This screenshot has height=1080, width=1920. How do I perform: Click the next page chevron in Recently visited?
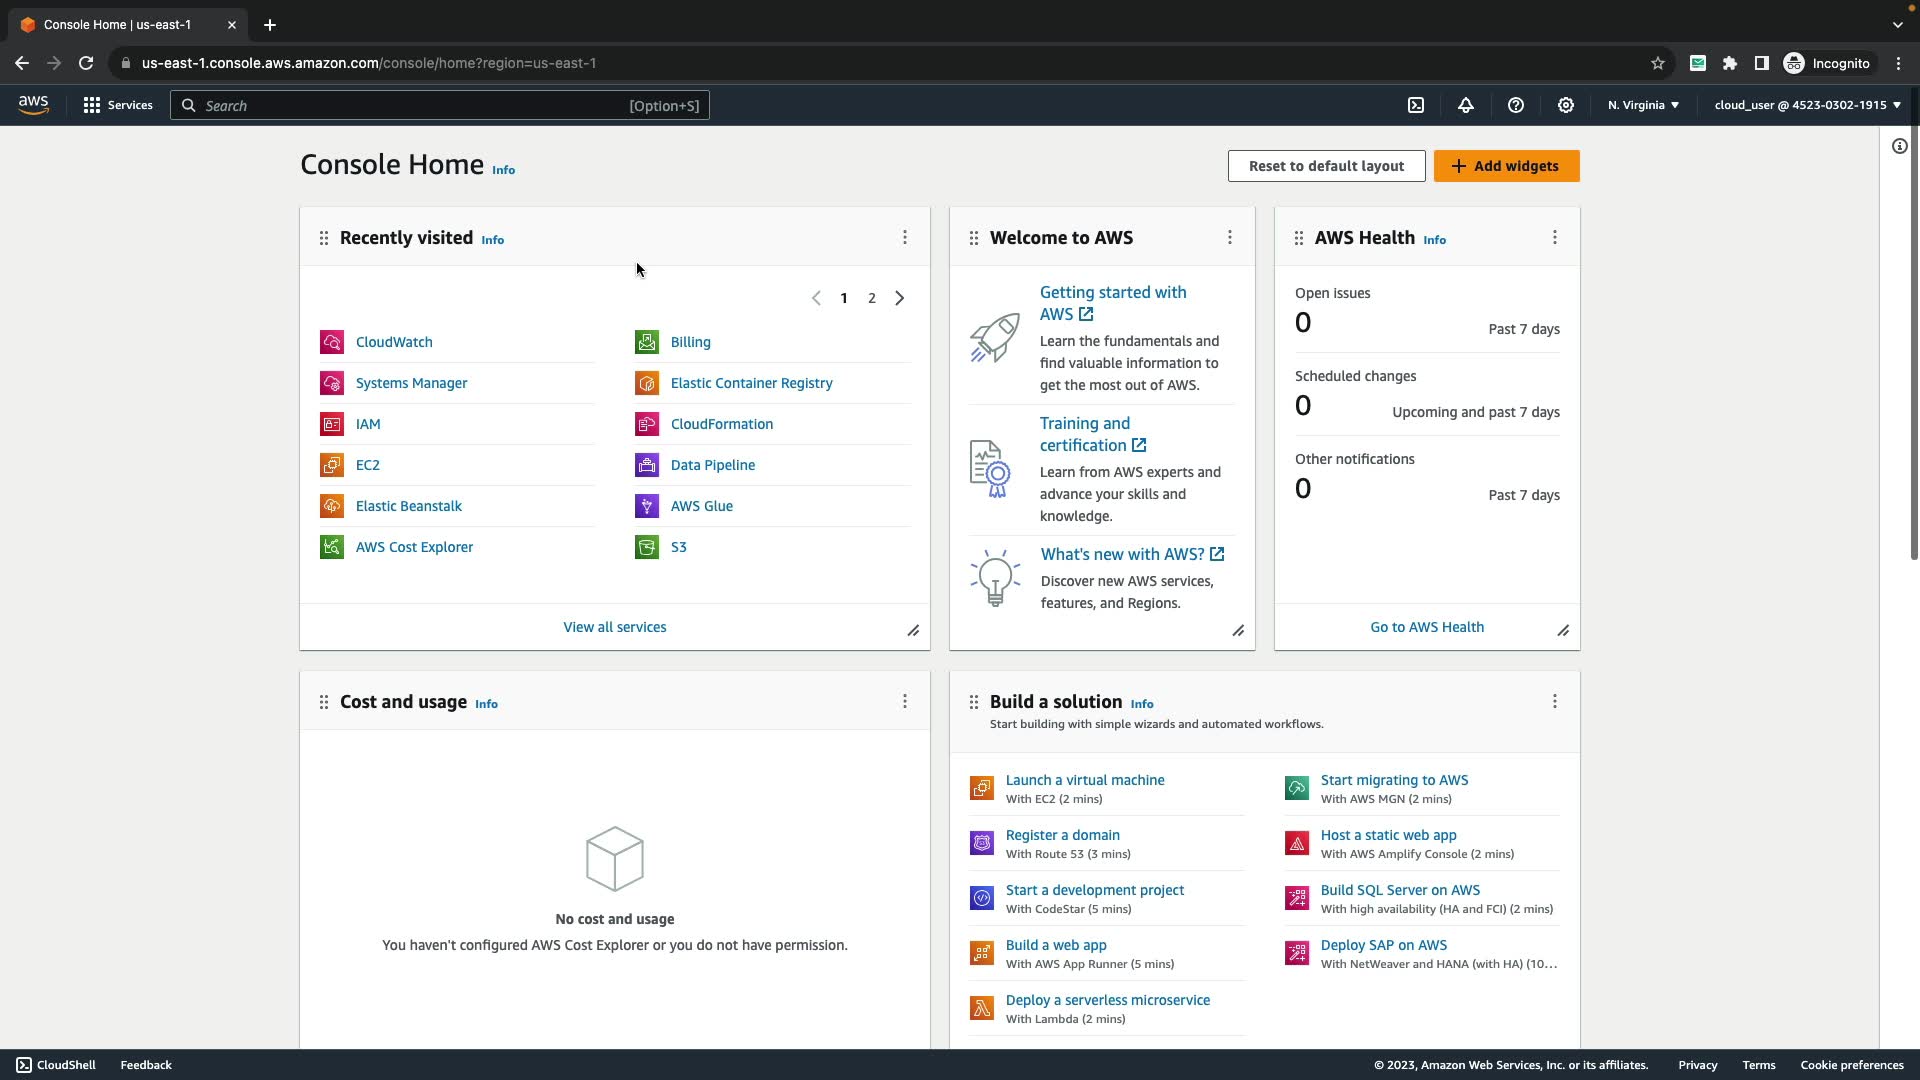click(x=900, y=298)
